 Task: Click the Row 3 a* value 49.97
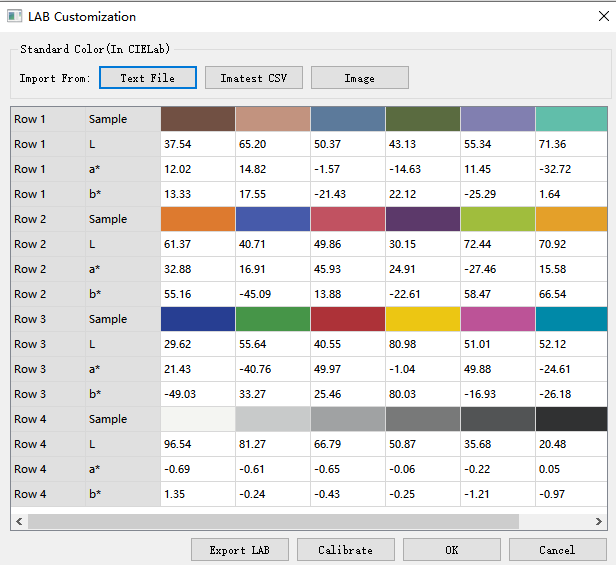(x=347, y=369)
